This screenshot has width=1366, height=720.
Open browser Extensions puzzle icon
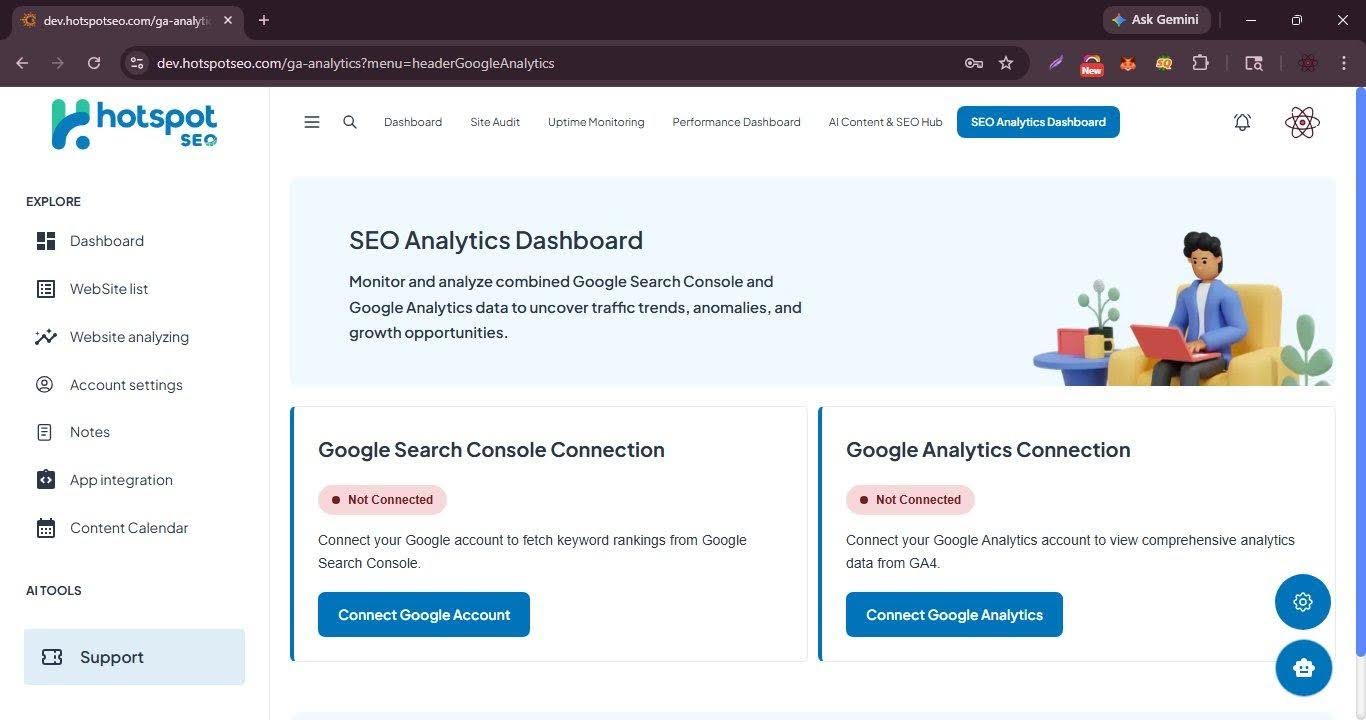click(x=1200, y=63)
